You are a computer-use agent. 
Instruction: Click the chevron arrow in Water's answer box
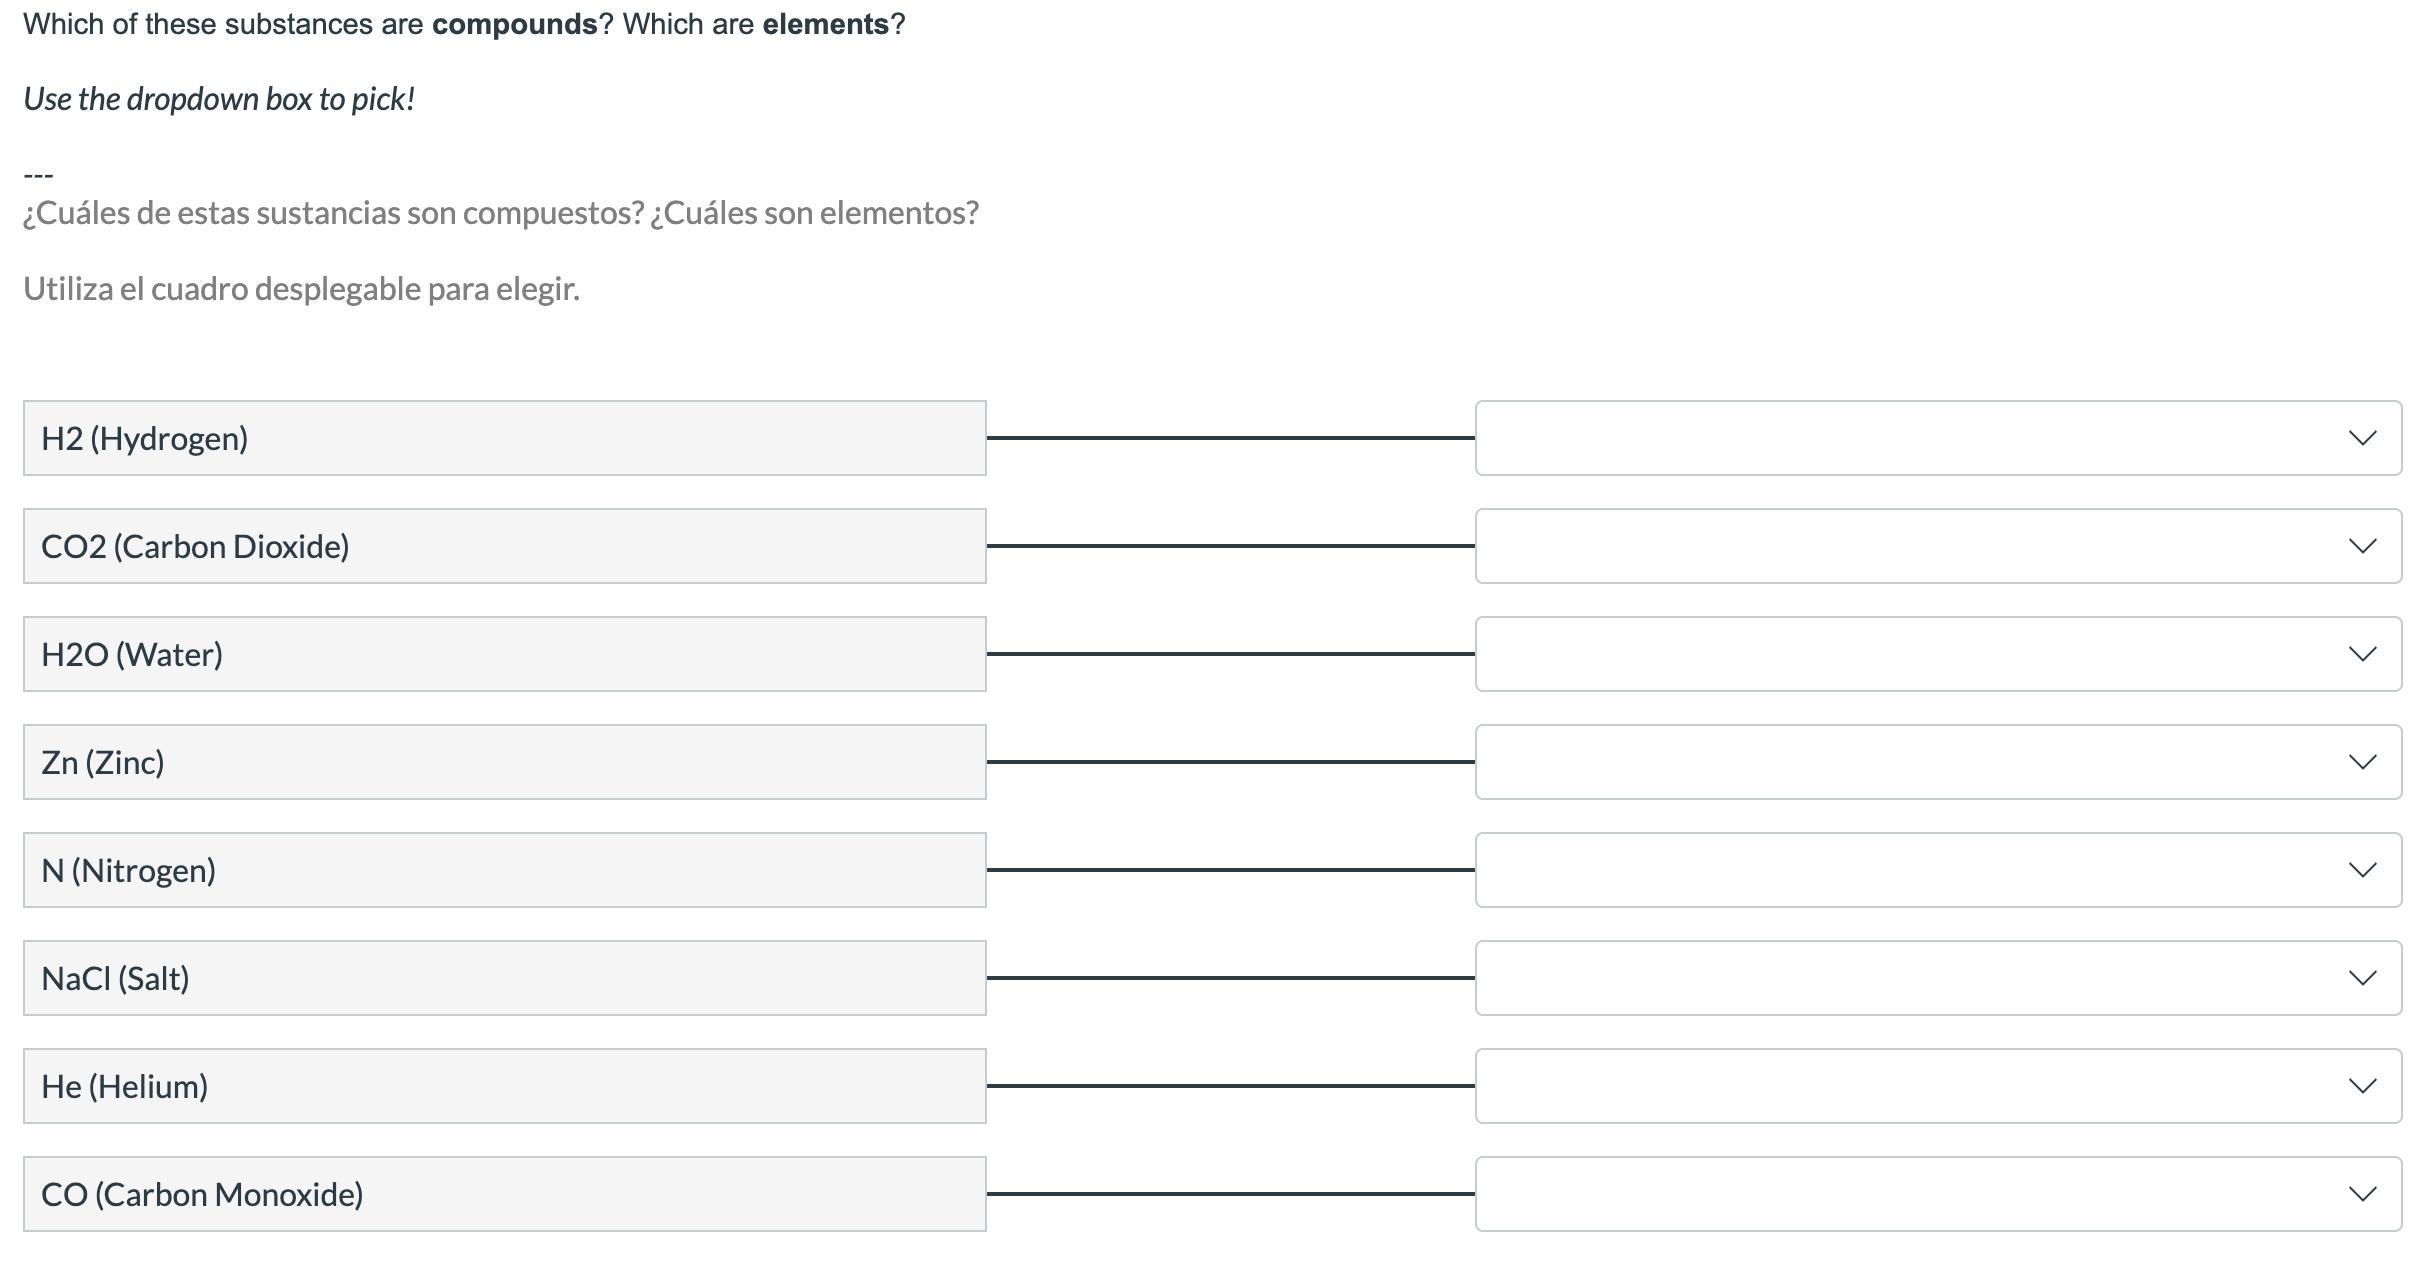coord(2362,654)
